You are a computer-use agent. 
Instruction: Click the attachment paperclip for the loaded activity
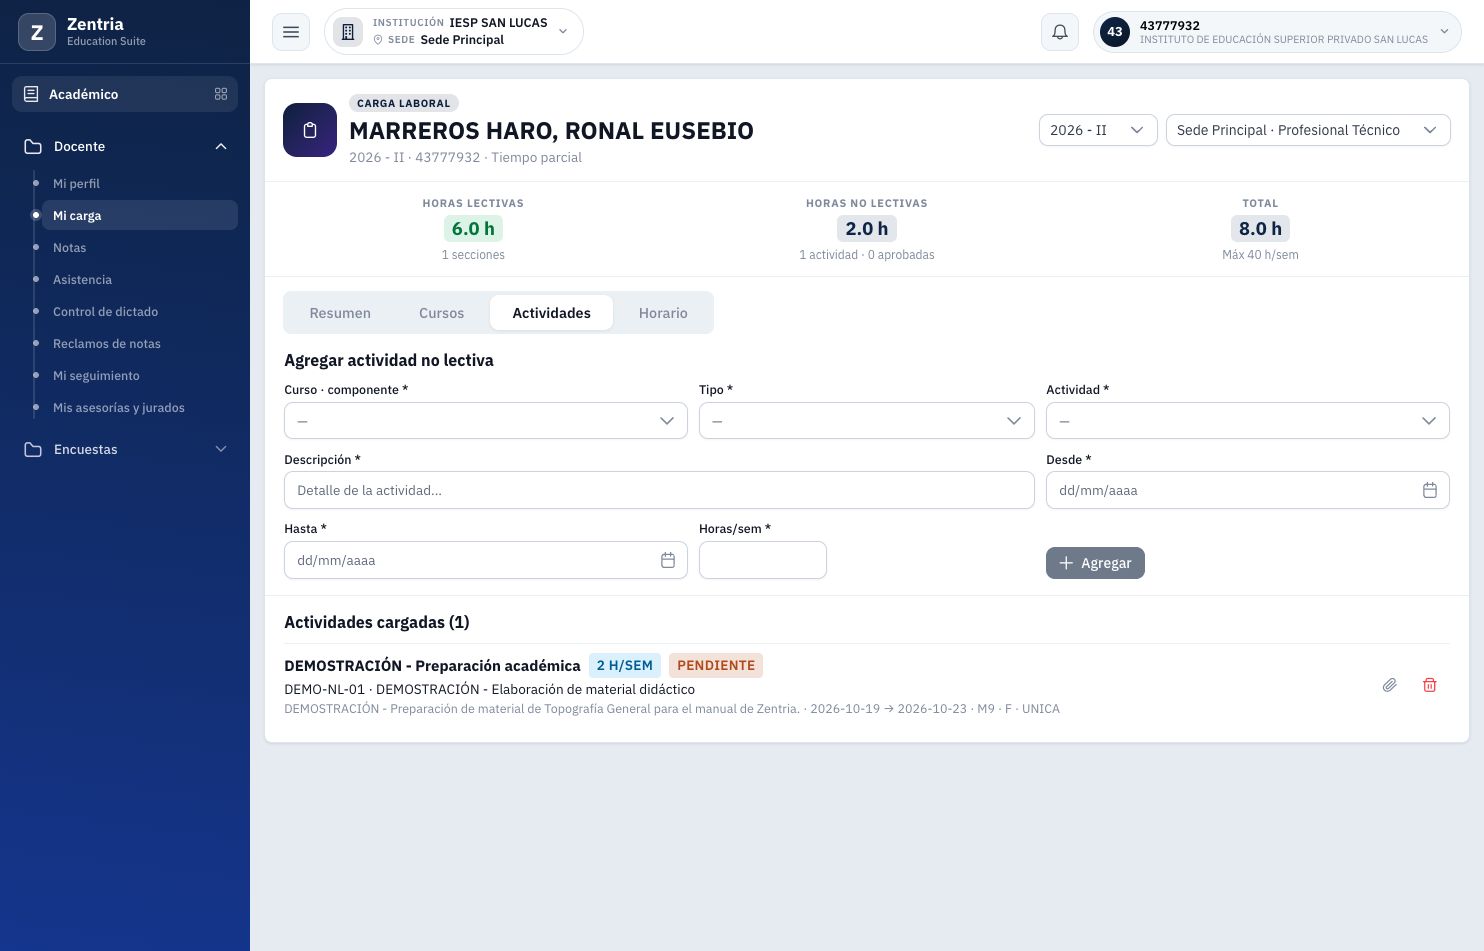tap(1390, 685)
